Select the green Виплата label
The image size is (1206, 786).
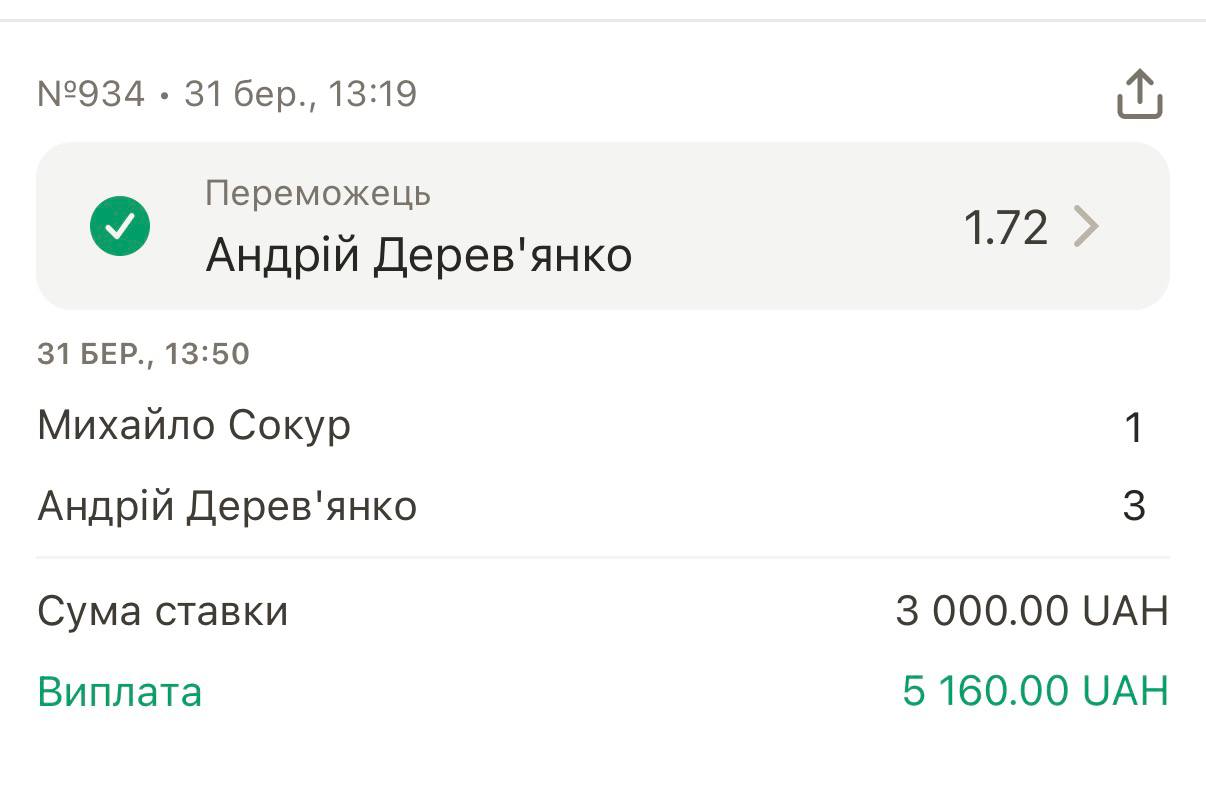click(x=120, y=692)
